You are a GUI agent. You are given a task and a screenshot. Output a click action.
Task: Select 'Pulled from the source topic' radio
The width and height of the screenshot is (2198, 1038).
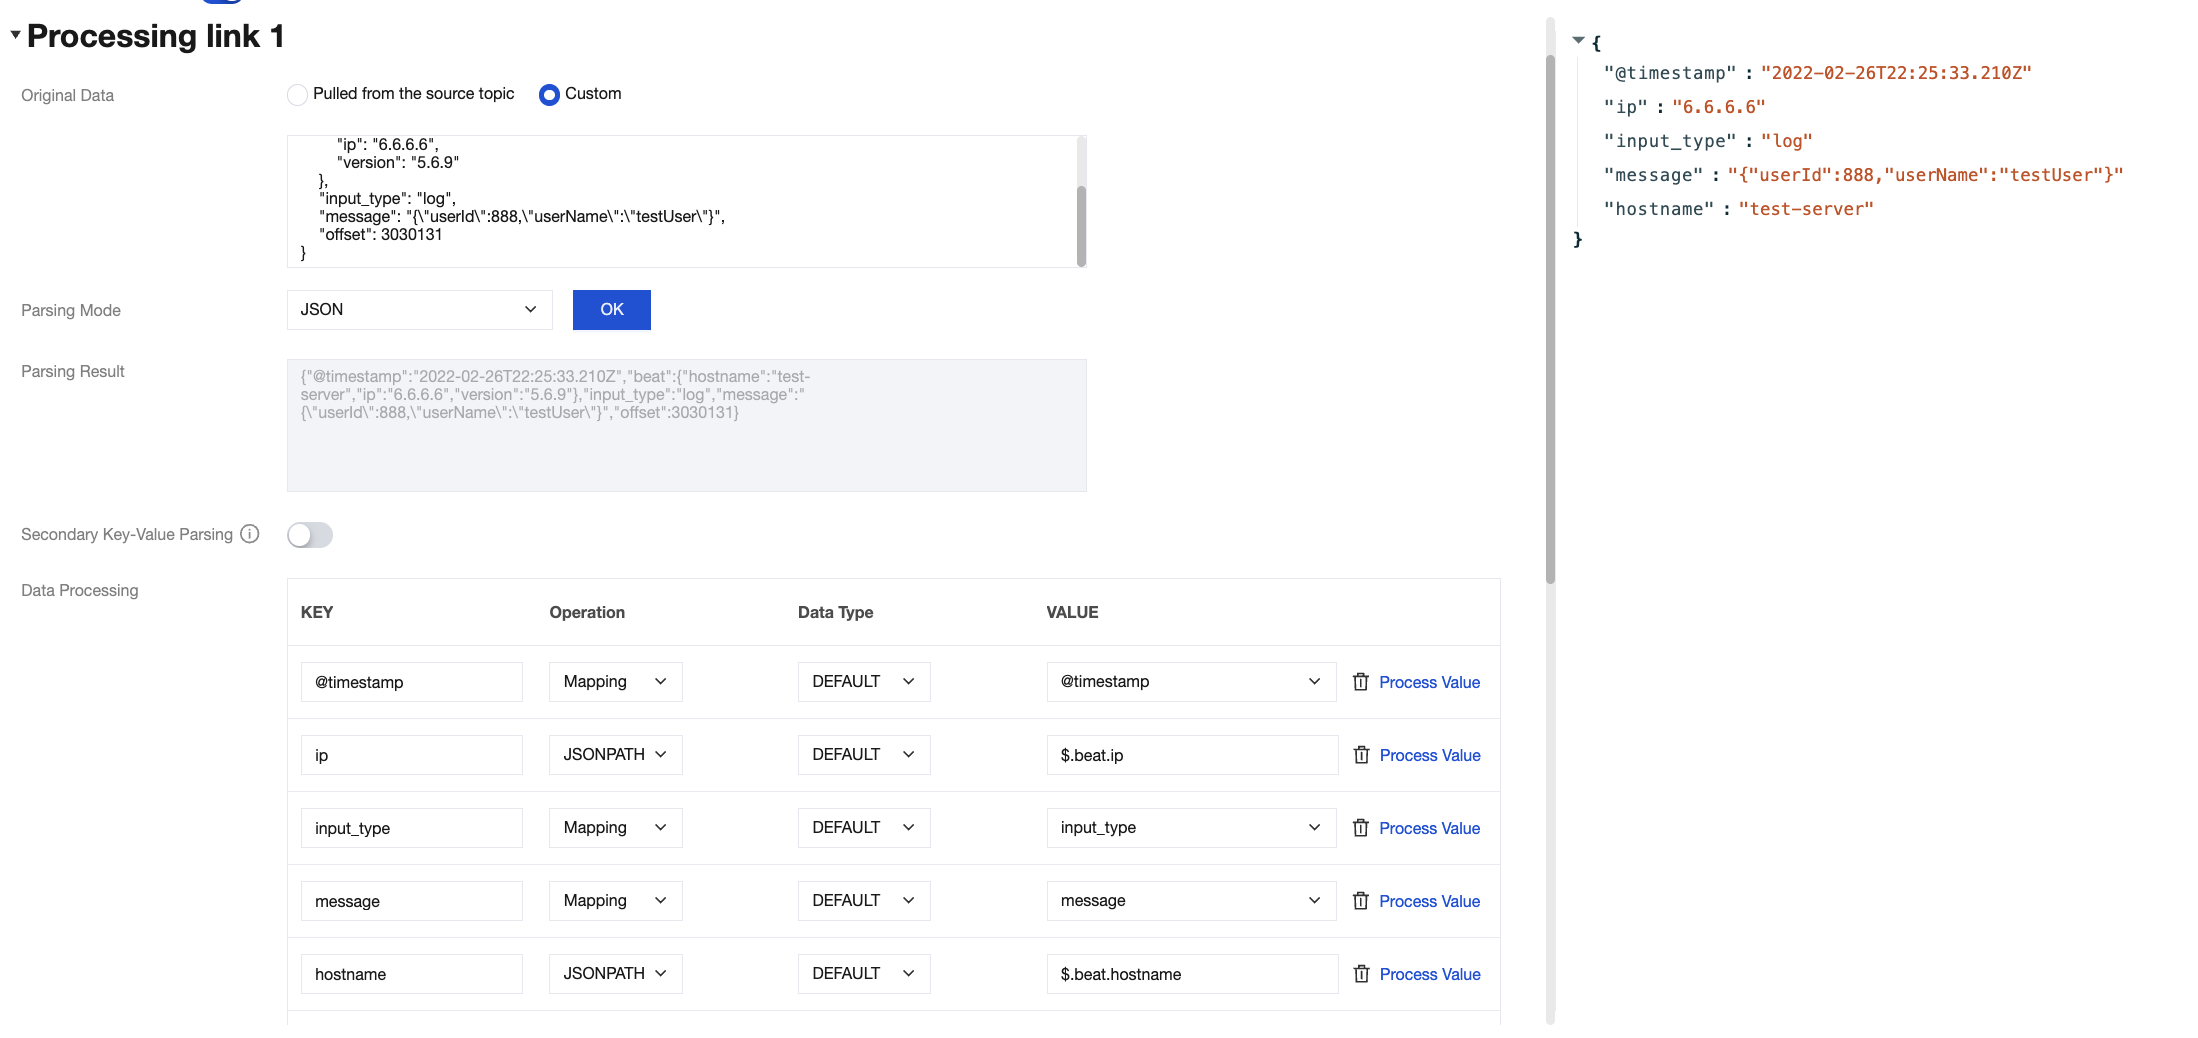pyautogui.click(x=297, y=95)
